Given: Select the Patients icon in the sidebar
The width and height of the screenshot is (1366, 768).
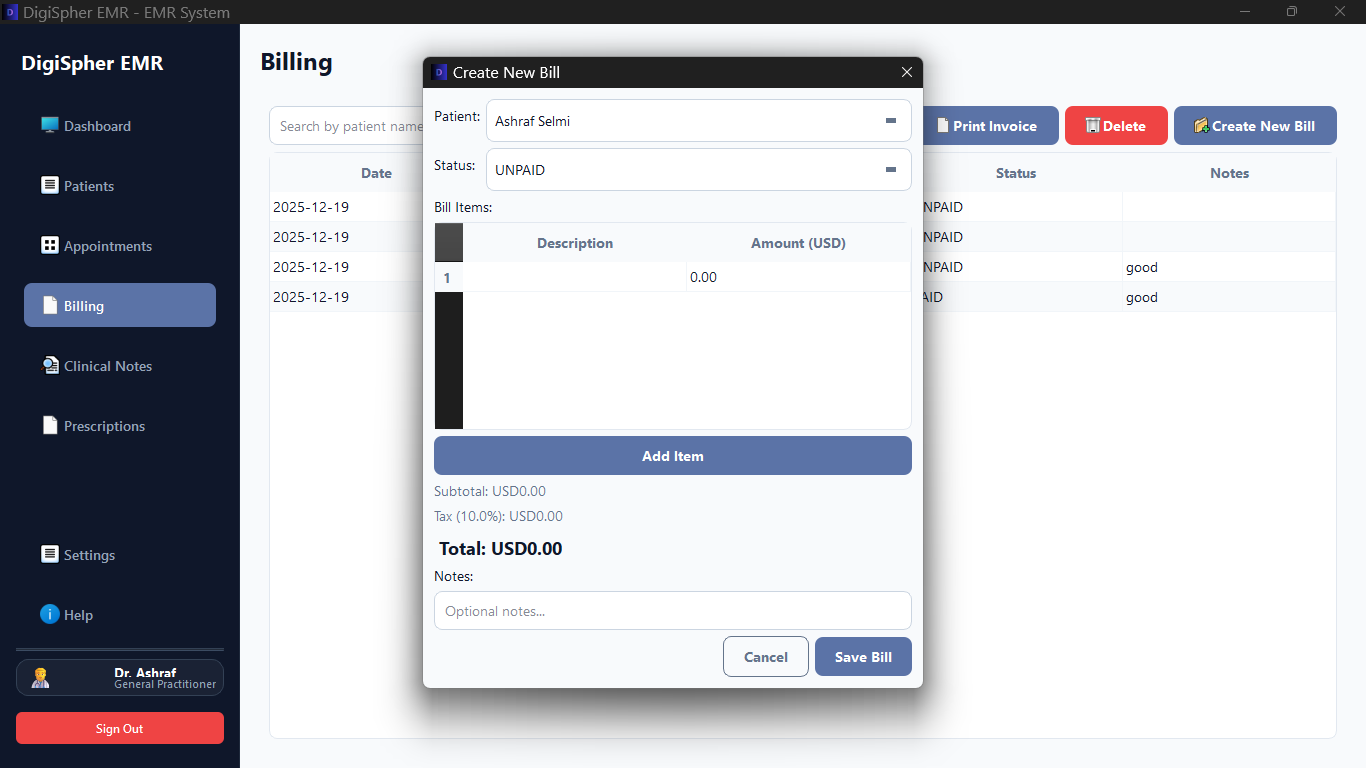Looking at the screenshot, I should tap(49, 185).
